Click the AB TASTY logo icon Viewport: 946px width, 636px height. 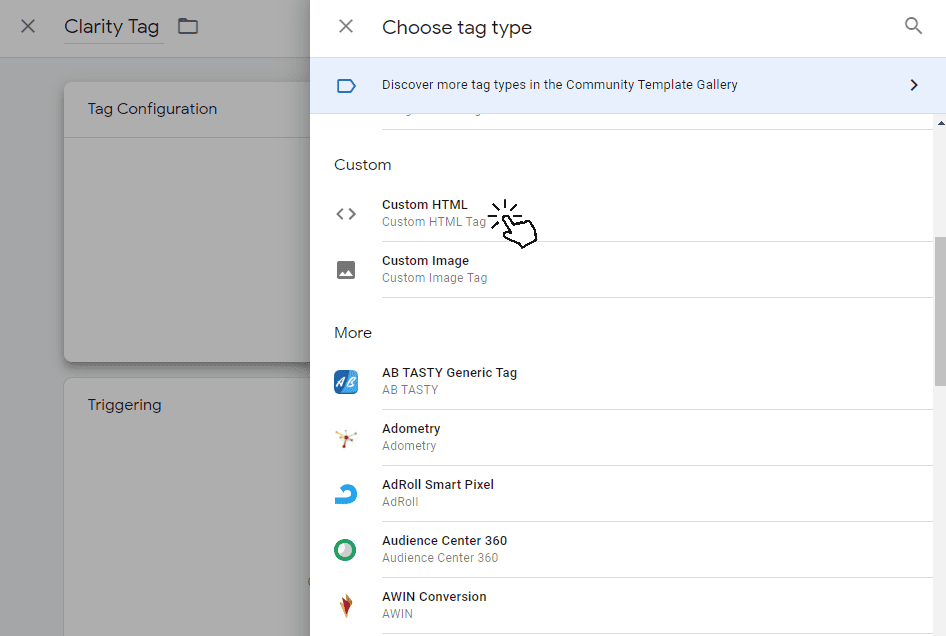pyautogui.click(x=346, y=382)
